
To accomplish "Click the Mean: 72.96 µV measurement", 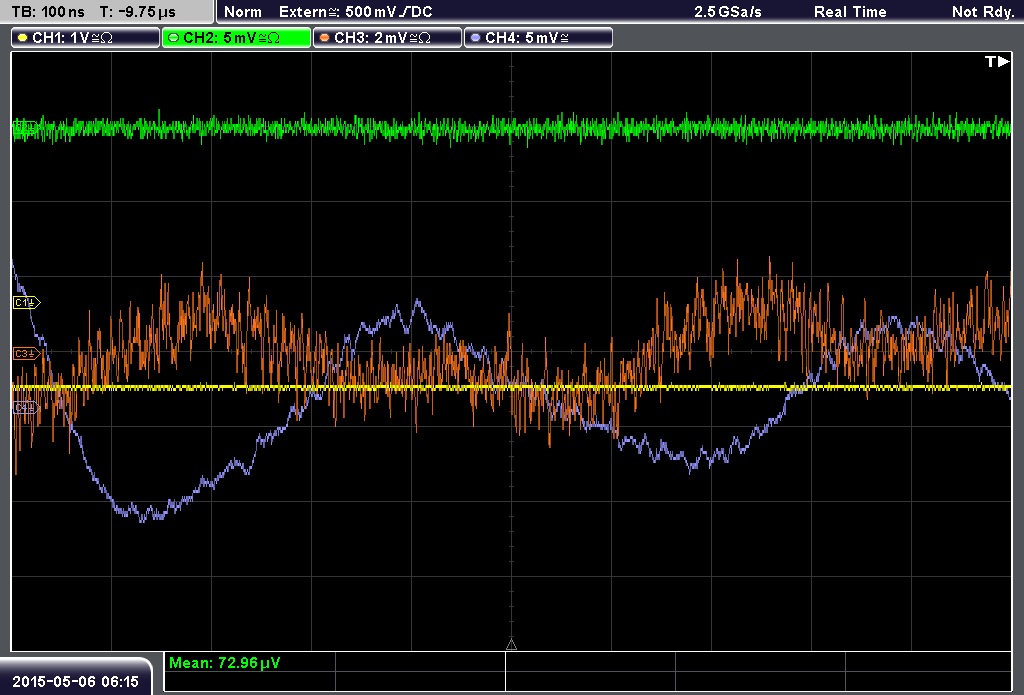I will [x=225, y=663].
